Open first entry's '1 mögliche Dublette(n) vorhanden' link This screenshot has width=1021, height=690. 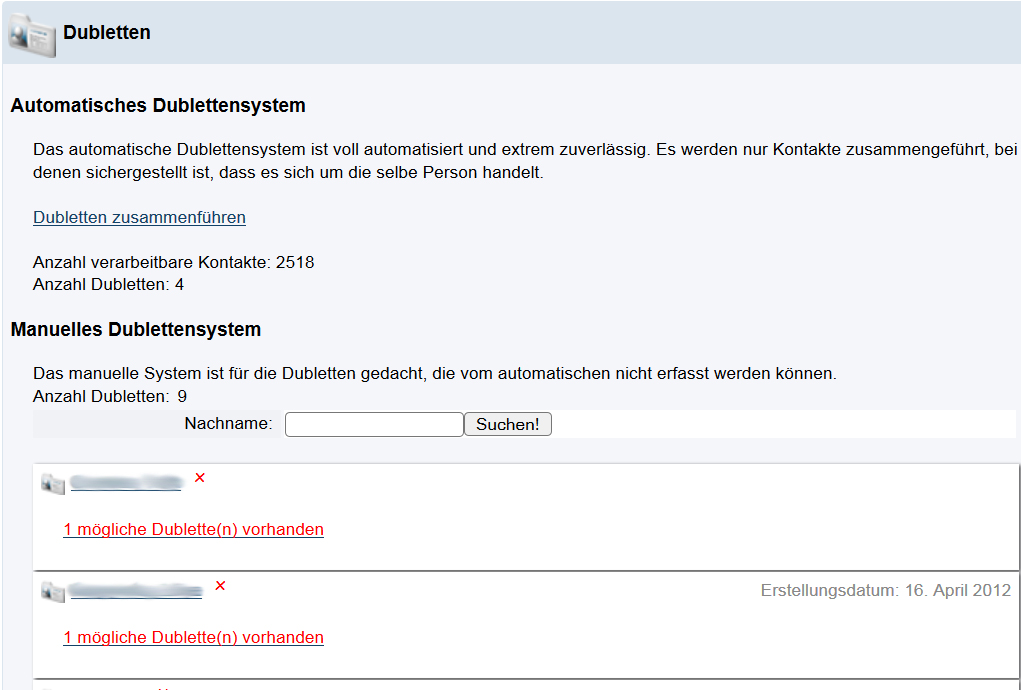193,529
